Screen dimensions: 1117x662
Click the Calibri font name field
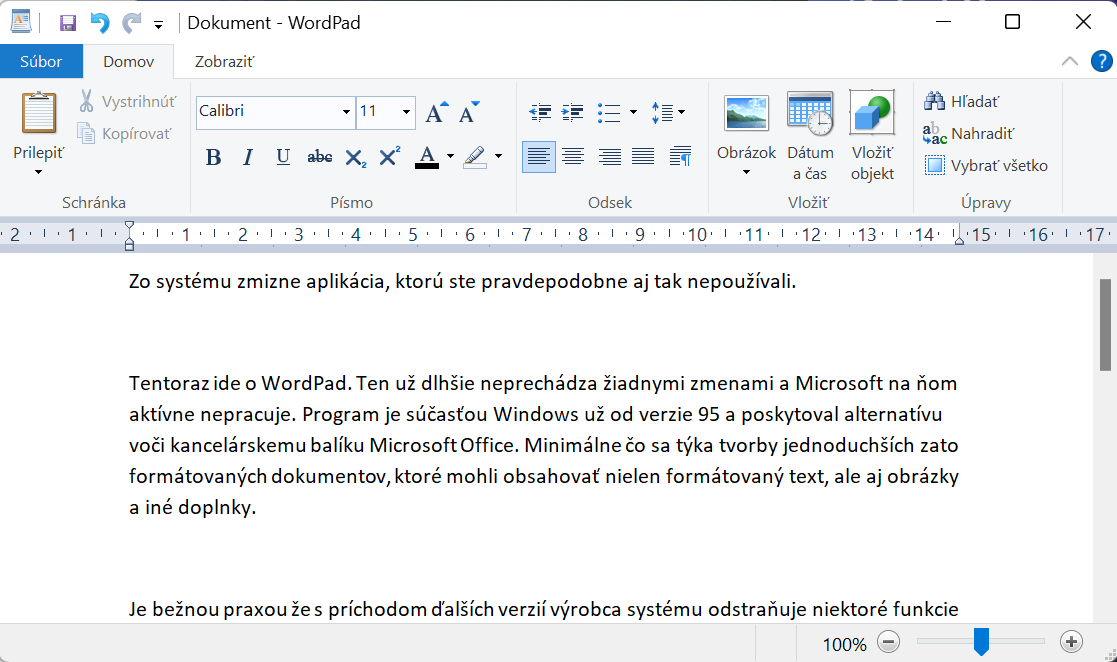tap(268, 111)
